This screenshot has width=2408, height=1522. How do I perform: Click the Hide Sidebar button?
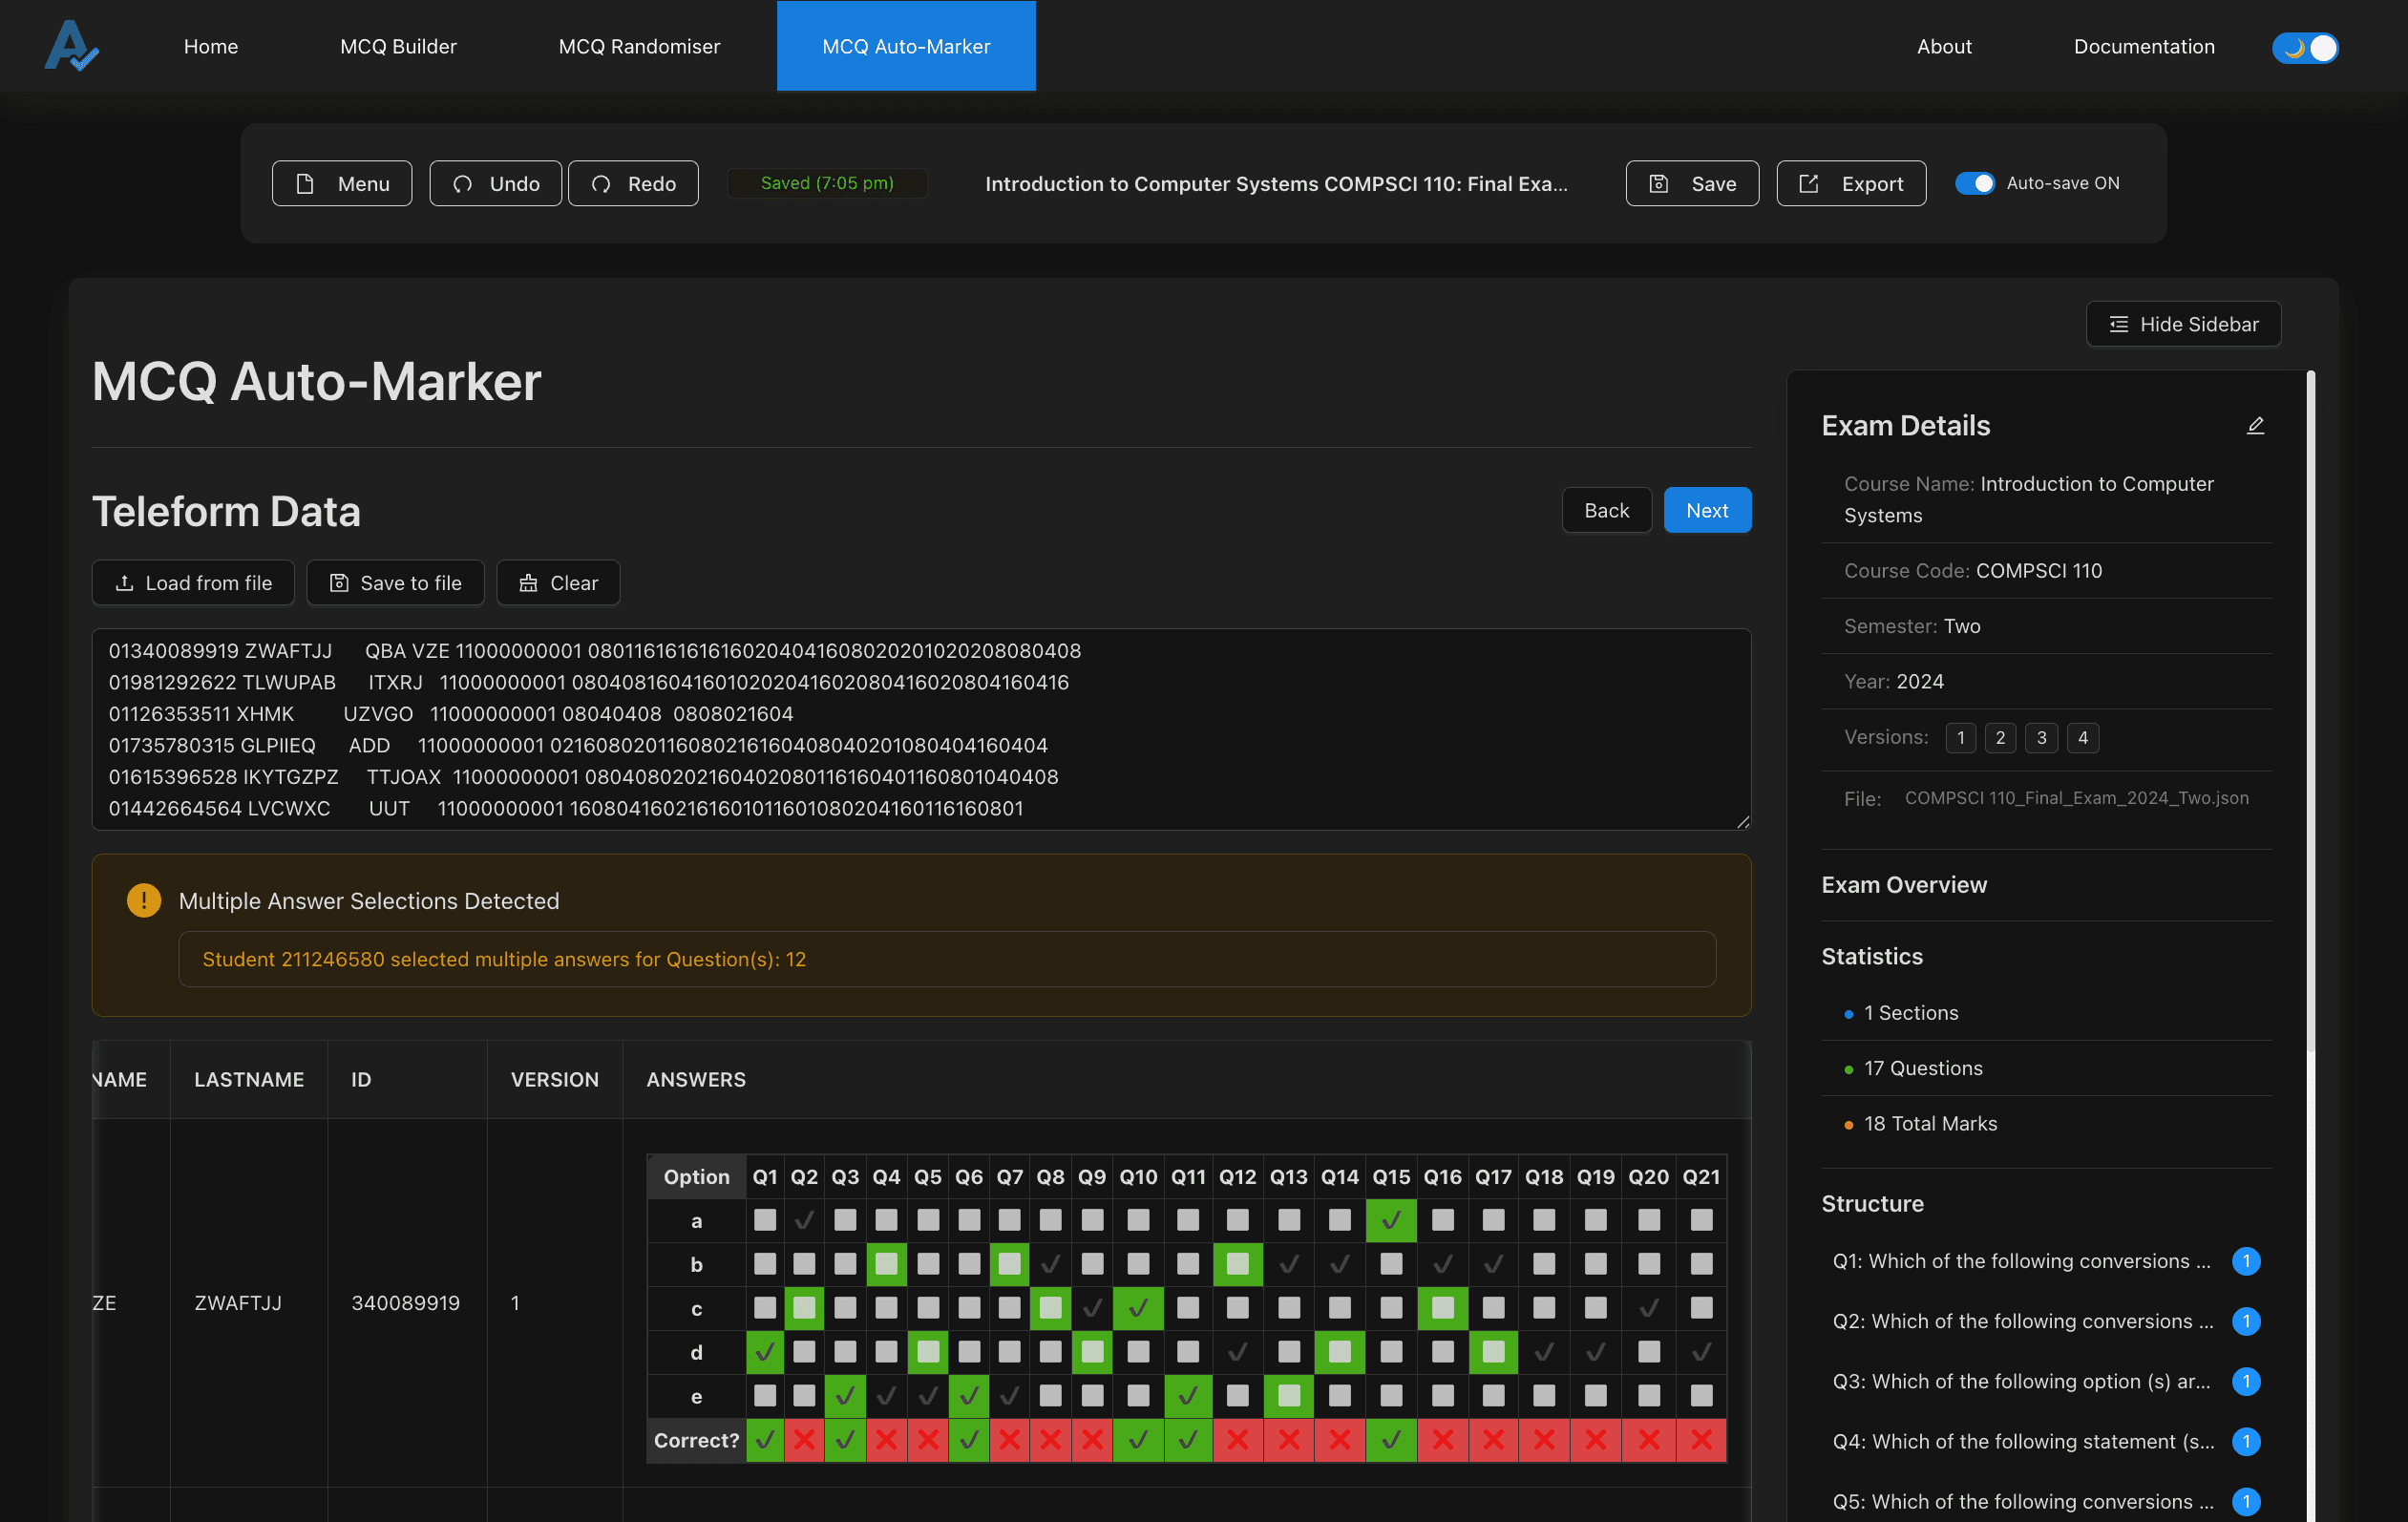click(x=2183, y=324)
